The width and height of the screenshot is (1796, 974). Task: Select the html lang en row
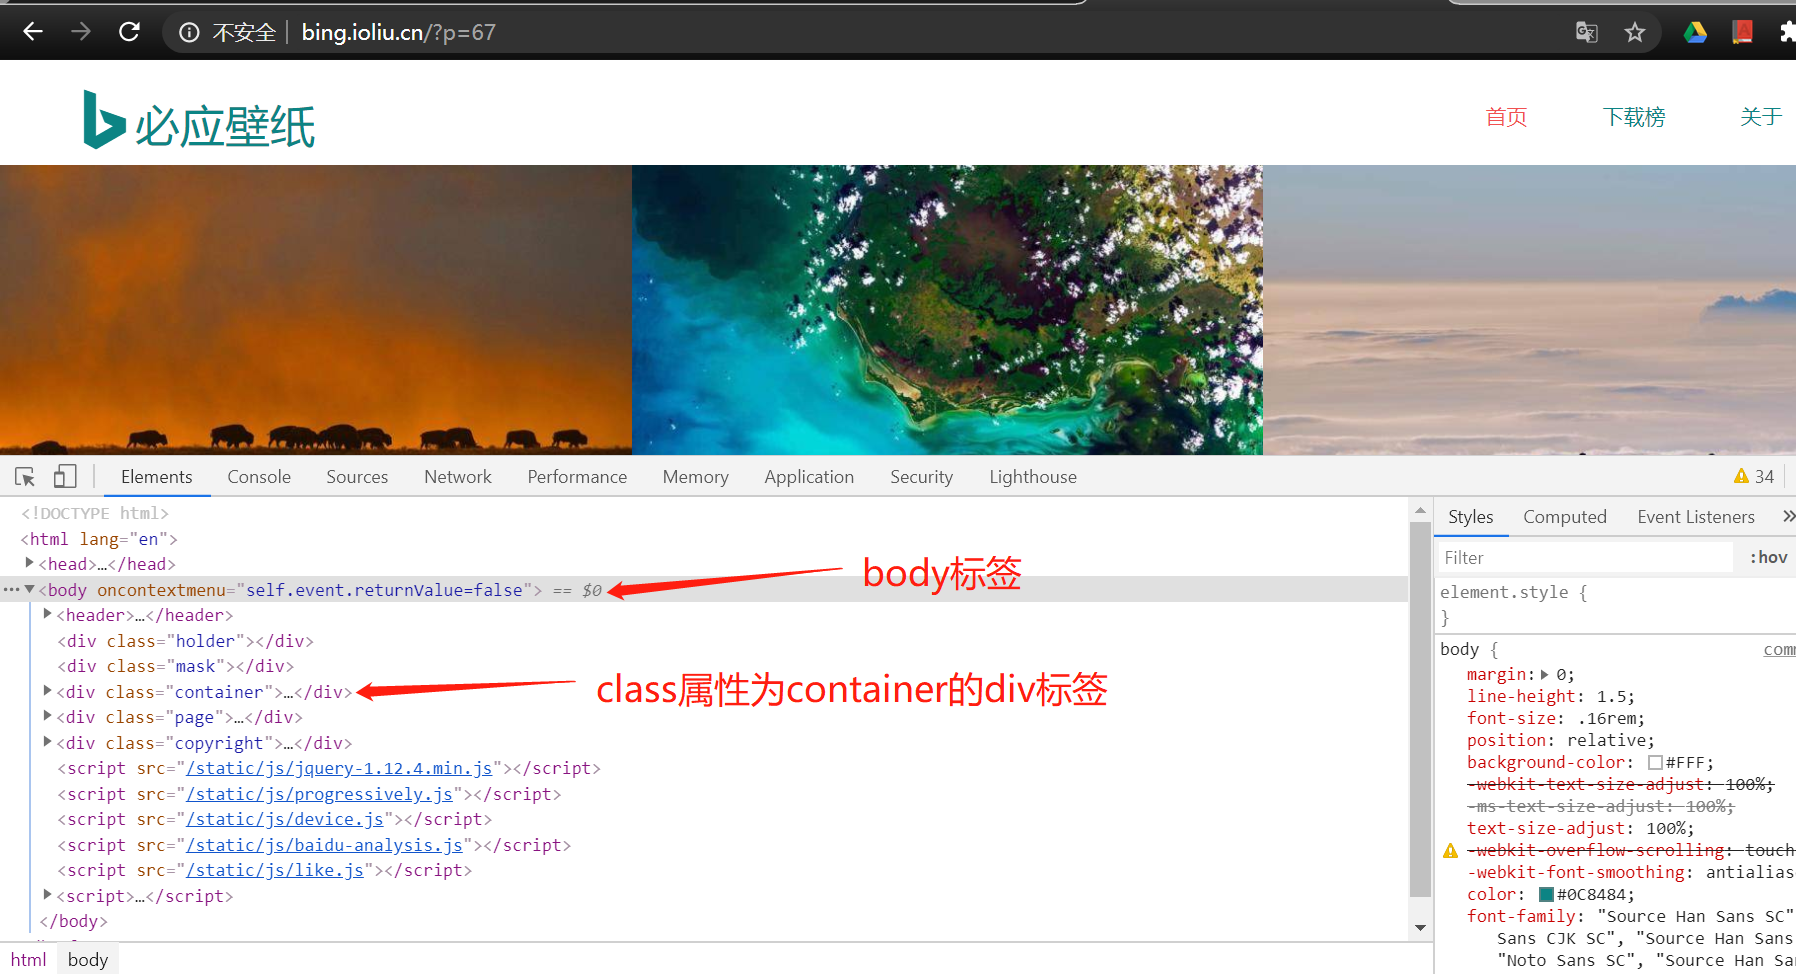99,539
